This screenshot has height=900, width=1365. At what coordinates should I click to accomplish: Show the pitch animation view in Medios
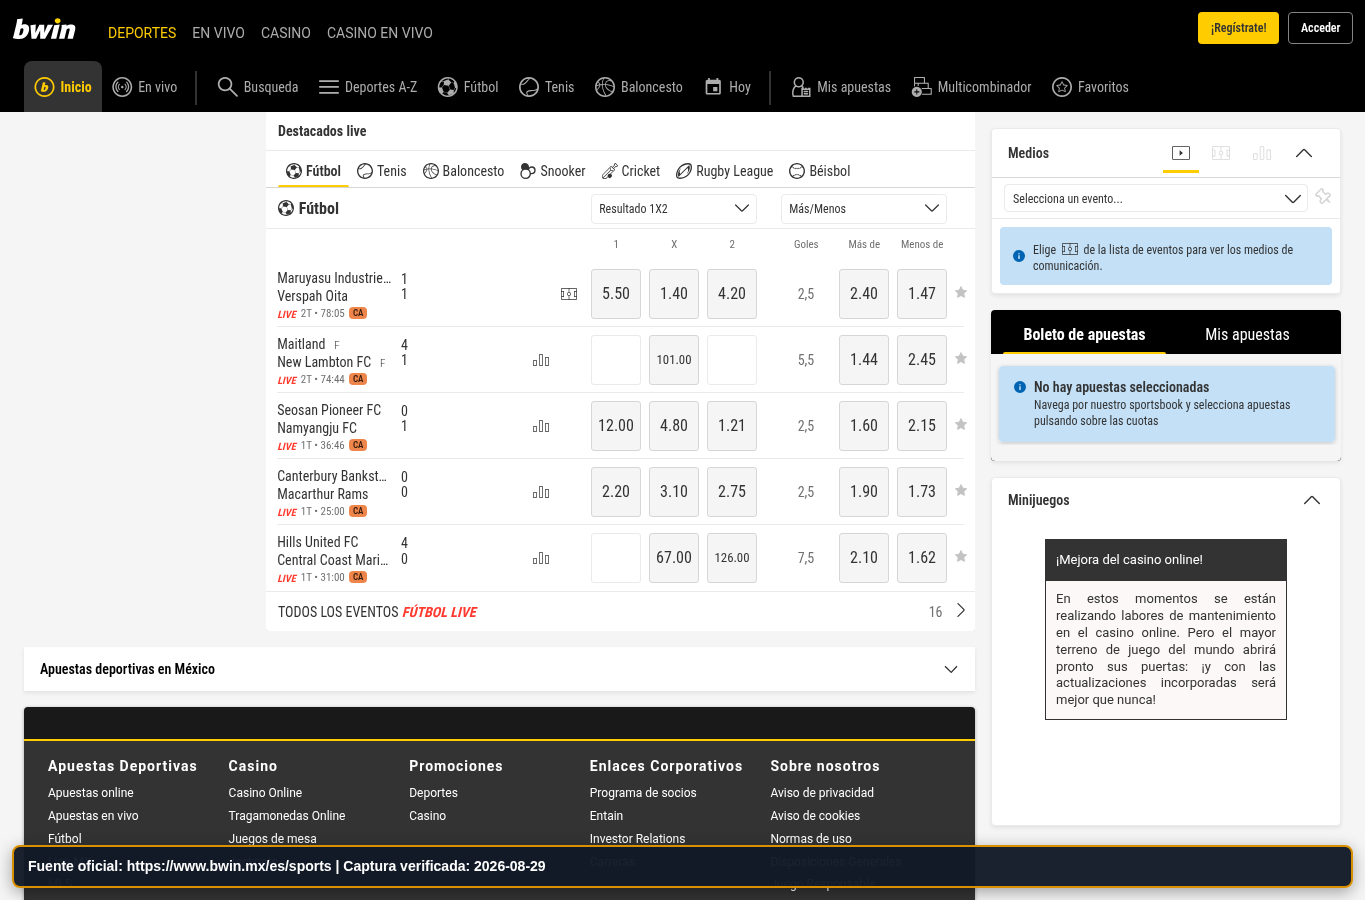click(x=1221, y=153)
